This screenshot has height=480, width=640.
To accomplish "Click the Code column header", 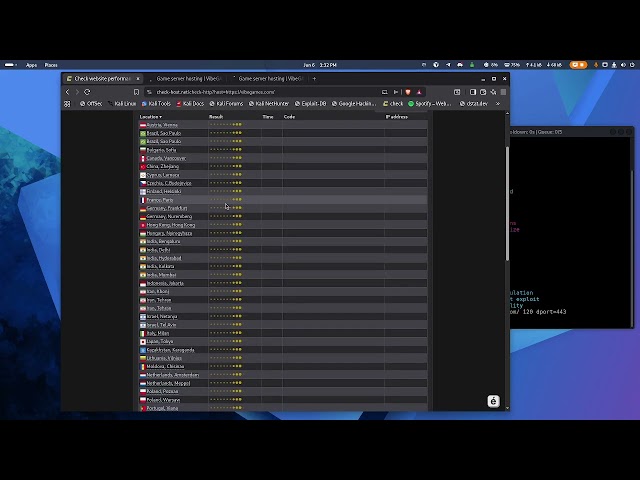I will tap(289, 117).
